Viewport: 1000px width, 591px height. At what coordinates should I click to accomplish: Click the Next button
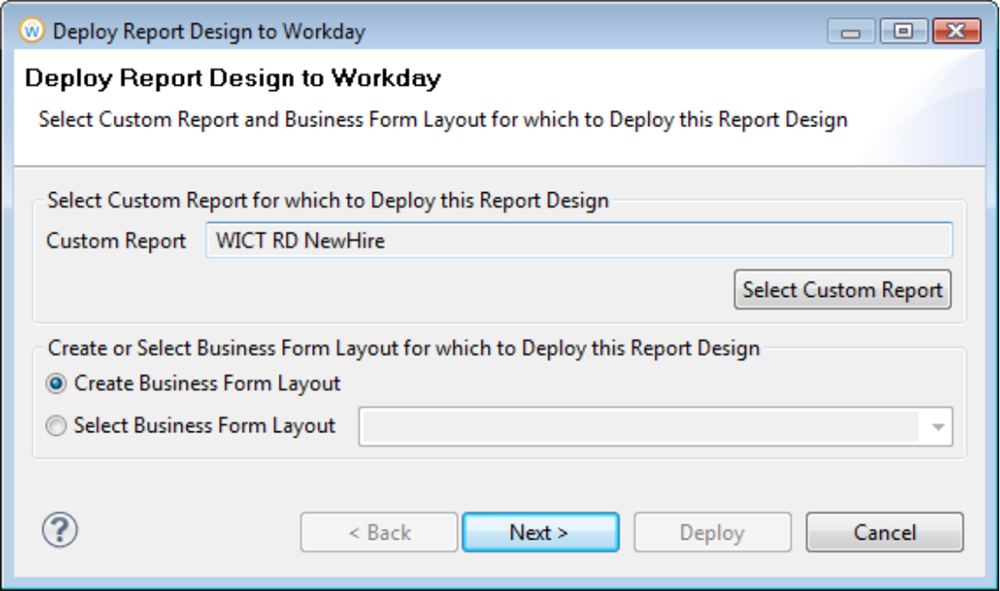[540, 532]
